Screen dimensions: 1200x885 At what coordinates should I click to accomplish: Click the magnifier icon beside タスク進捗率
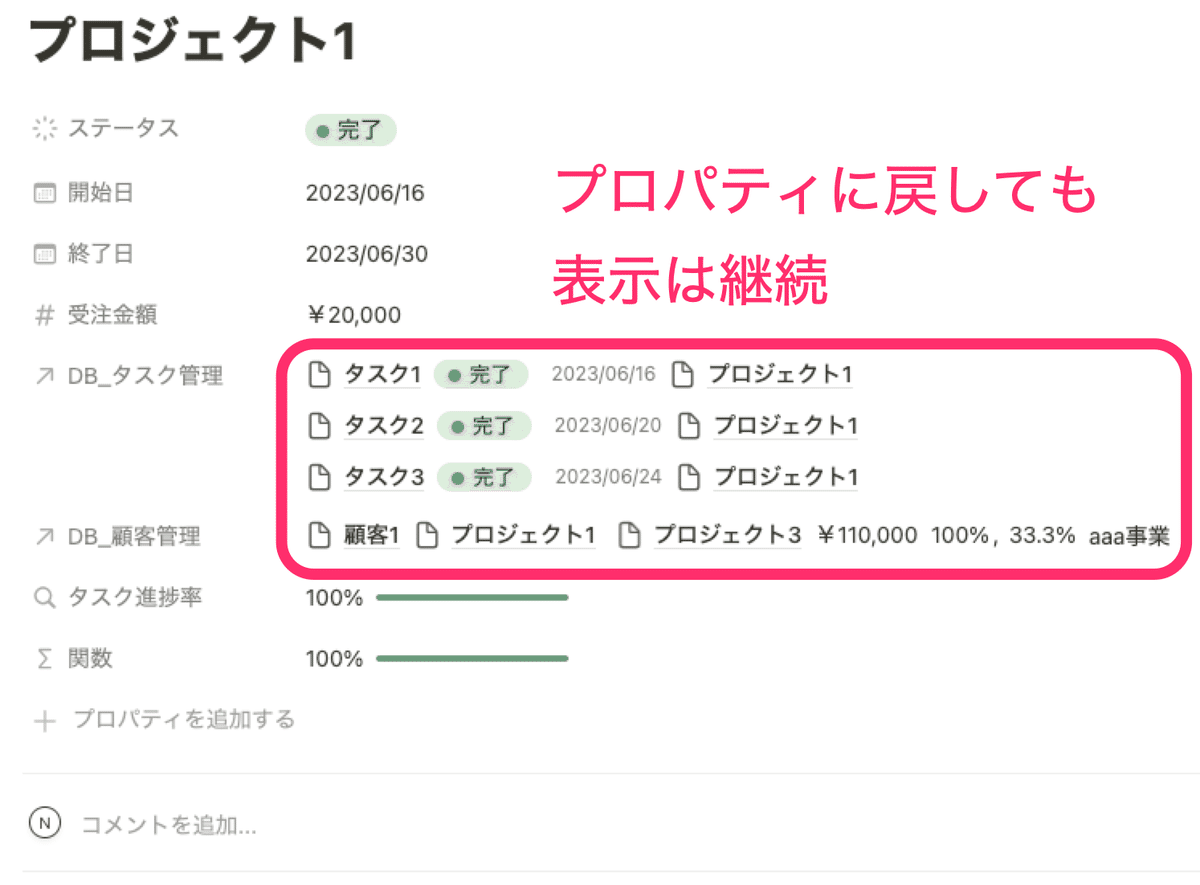click(44, 597)
